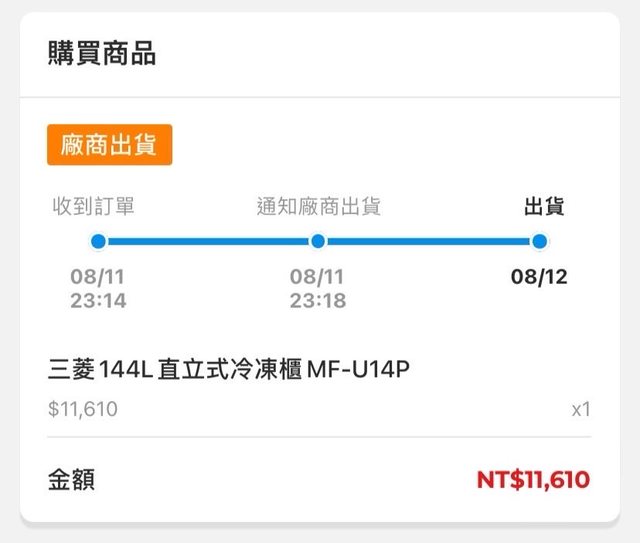Open product 三菱 144L 直立式冷凍櫃 MF-U14P
This screenshot has height=543, width=640.
(x=229, y=370)
